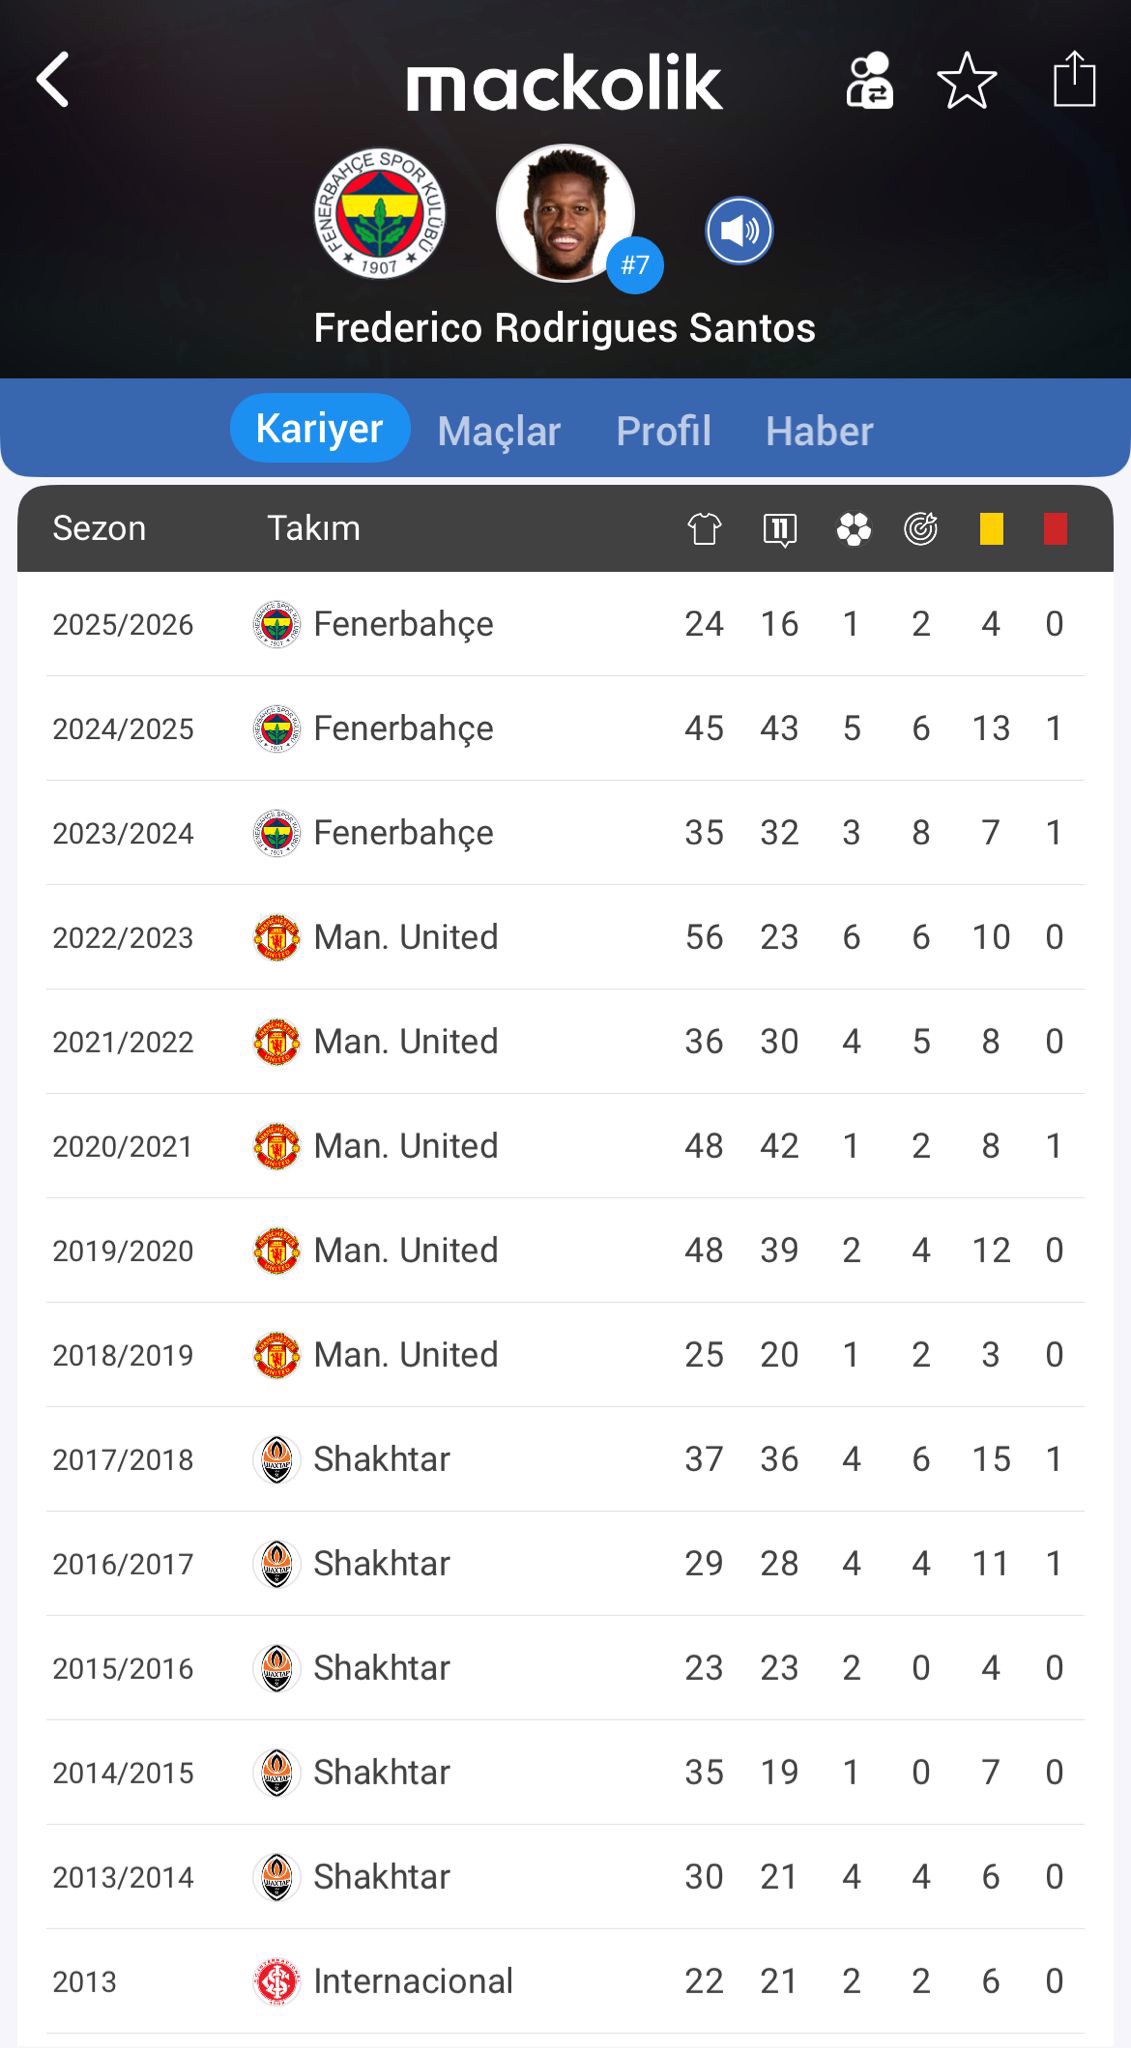
Task: Open Internacional team from 2013 row
Action: coord(412,1981)
